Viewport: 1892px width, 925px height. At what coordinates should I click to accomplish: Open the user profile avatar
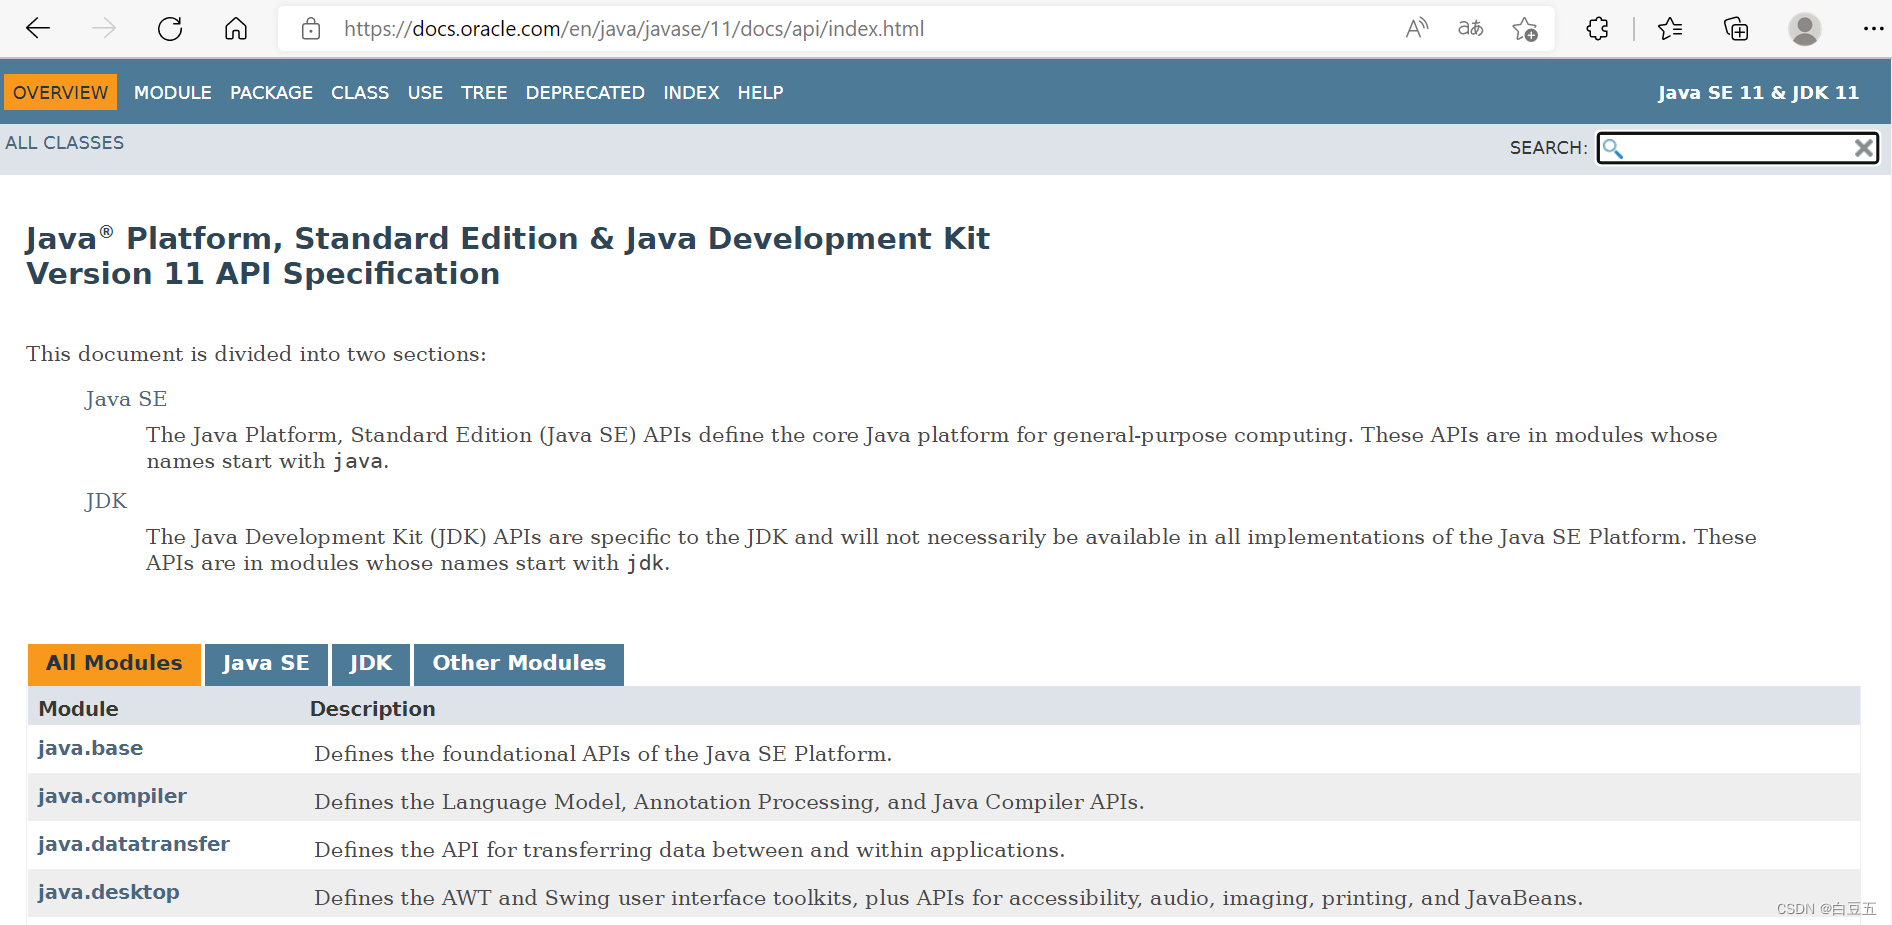pyautogui.click(x=1805, y=29)
